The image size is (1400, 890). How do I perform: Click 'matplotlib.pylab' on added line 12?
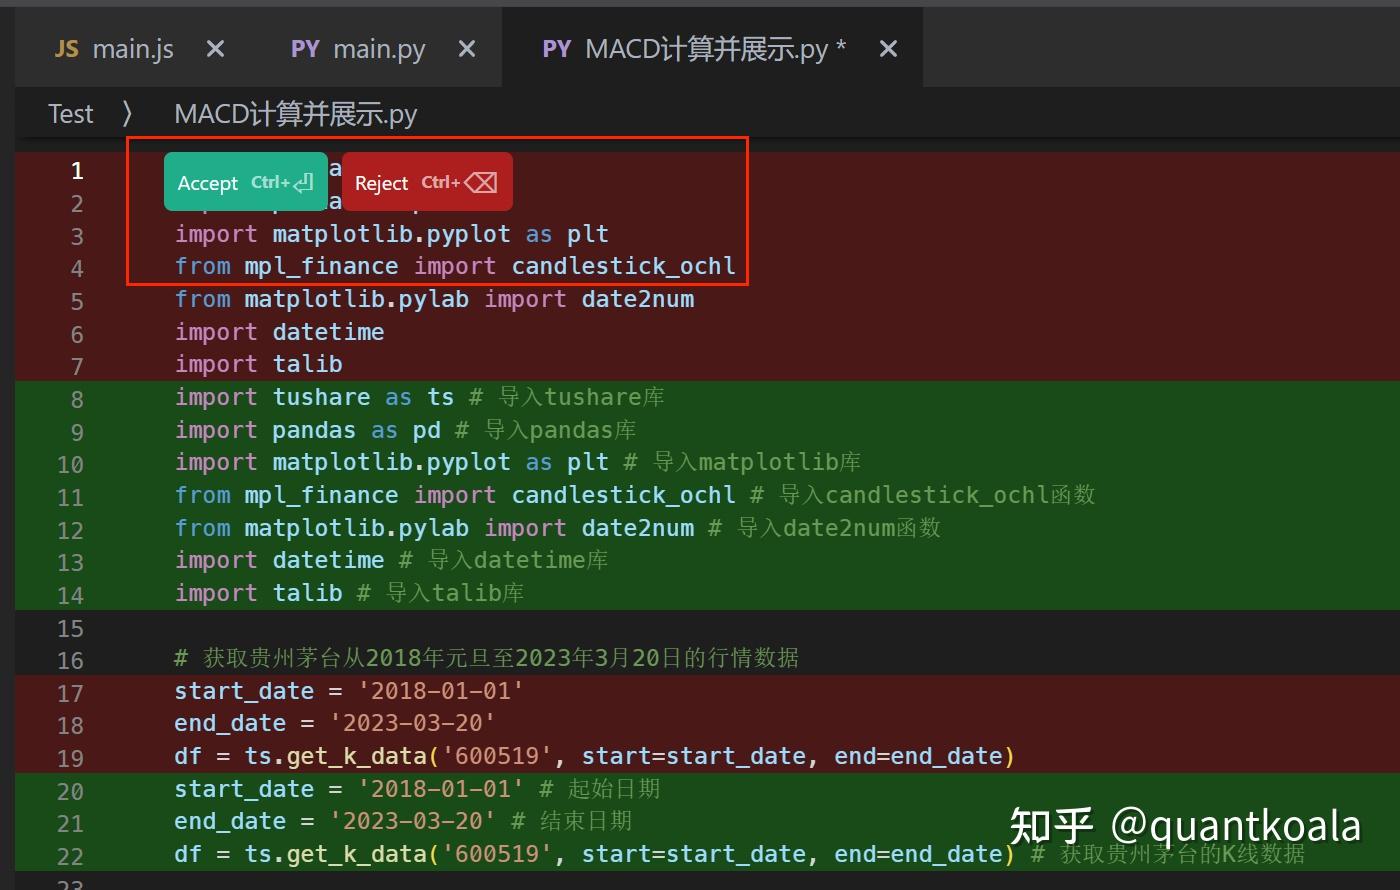357,528
